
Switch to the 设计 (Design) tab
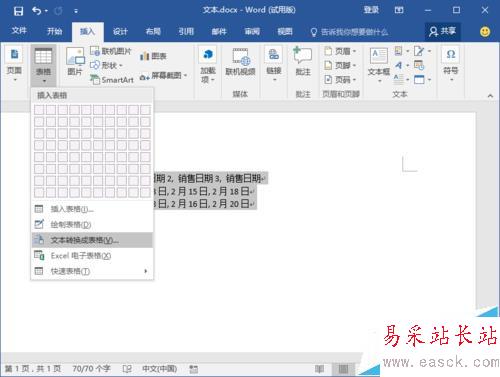click(x=120, y=31)
